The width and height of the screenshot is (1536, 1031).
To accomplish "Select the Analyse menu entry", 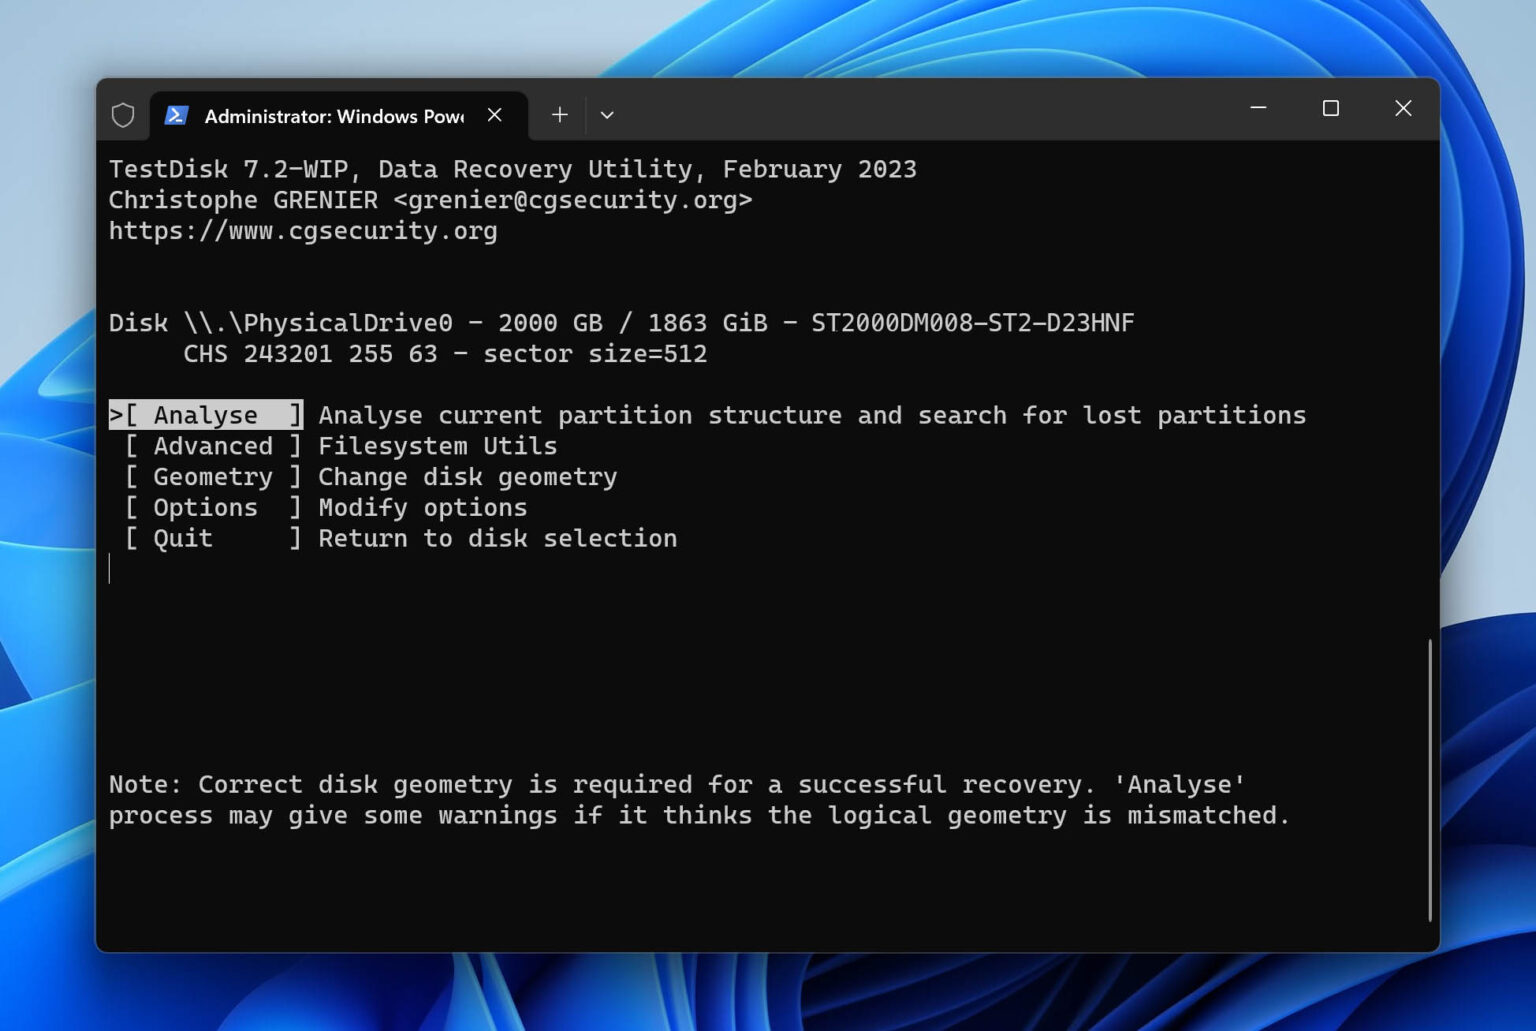I will coord(205,414).
